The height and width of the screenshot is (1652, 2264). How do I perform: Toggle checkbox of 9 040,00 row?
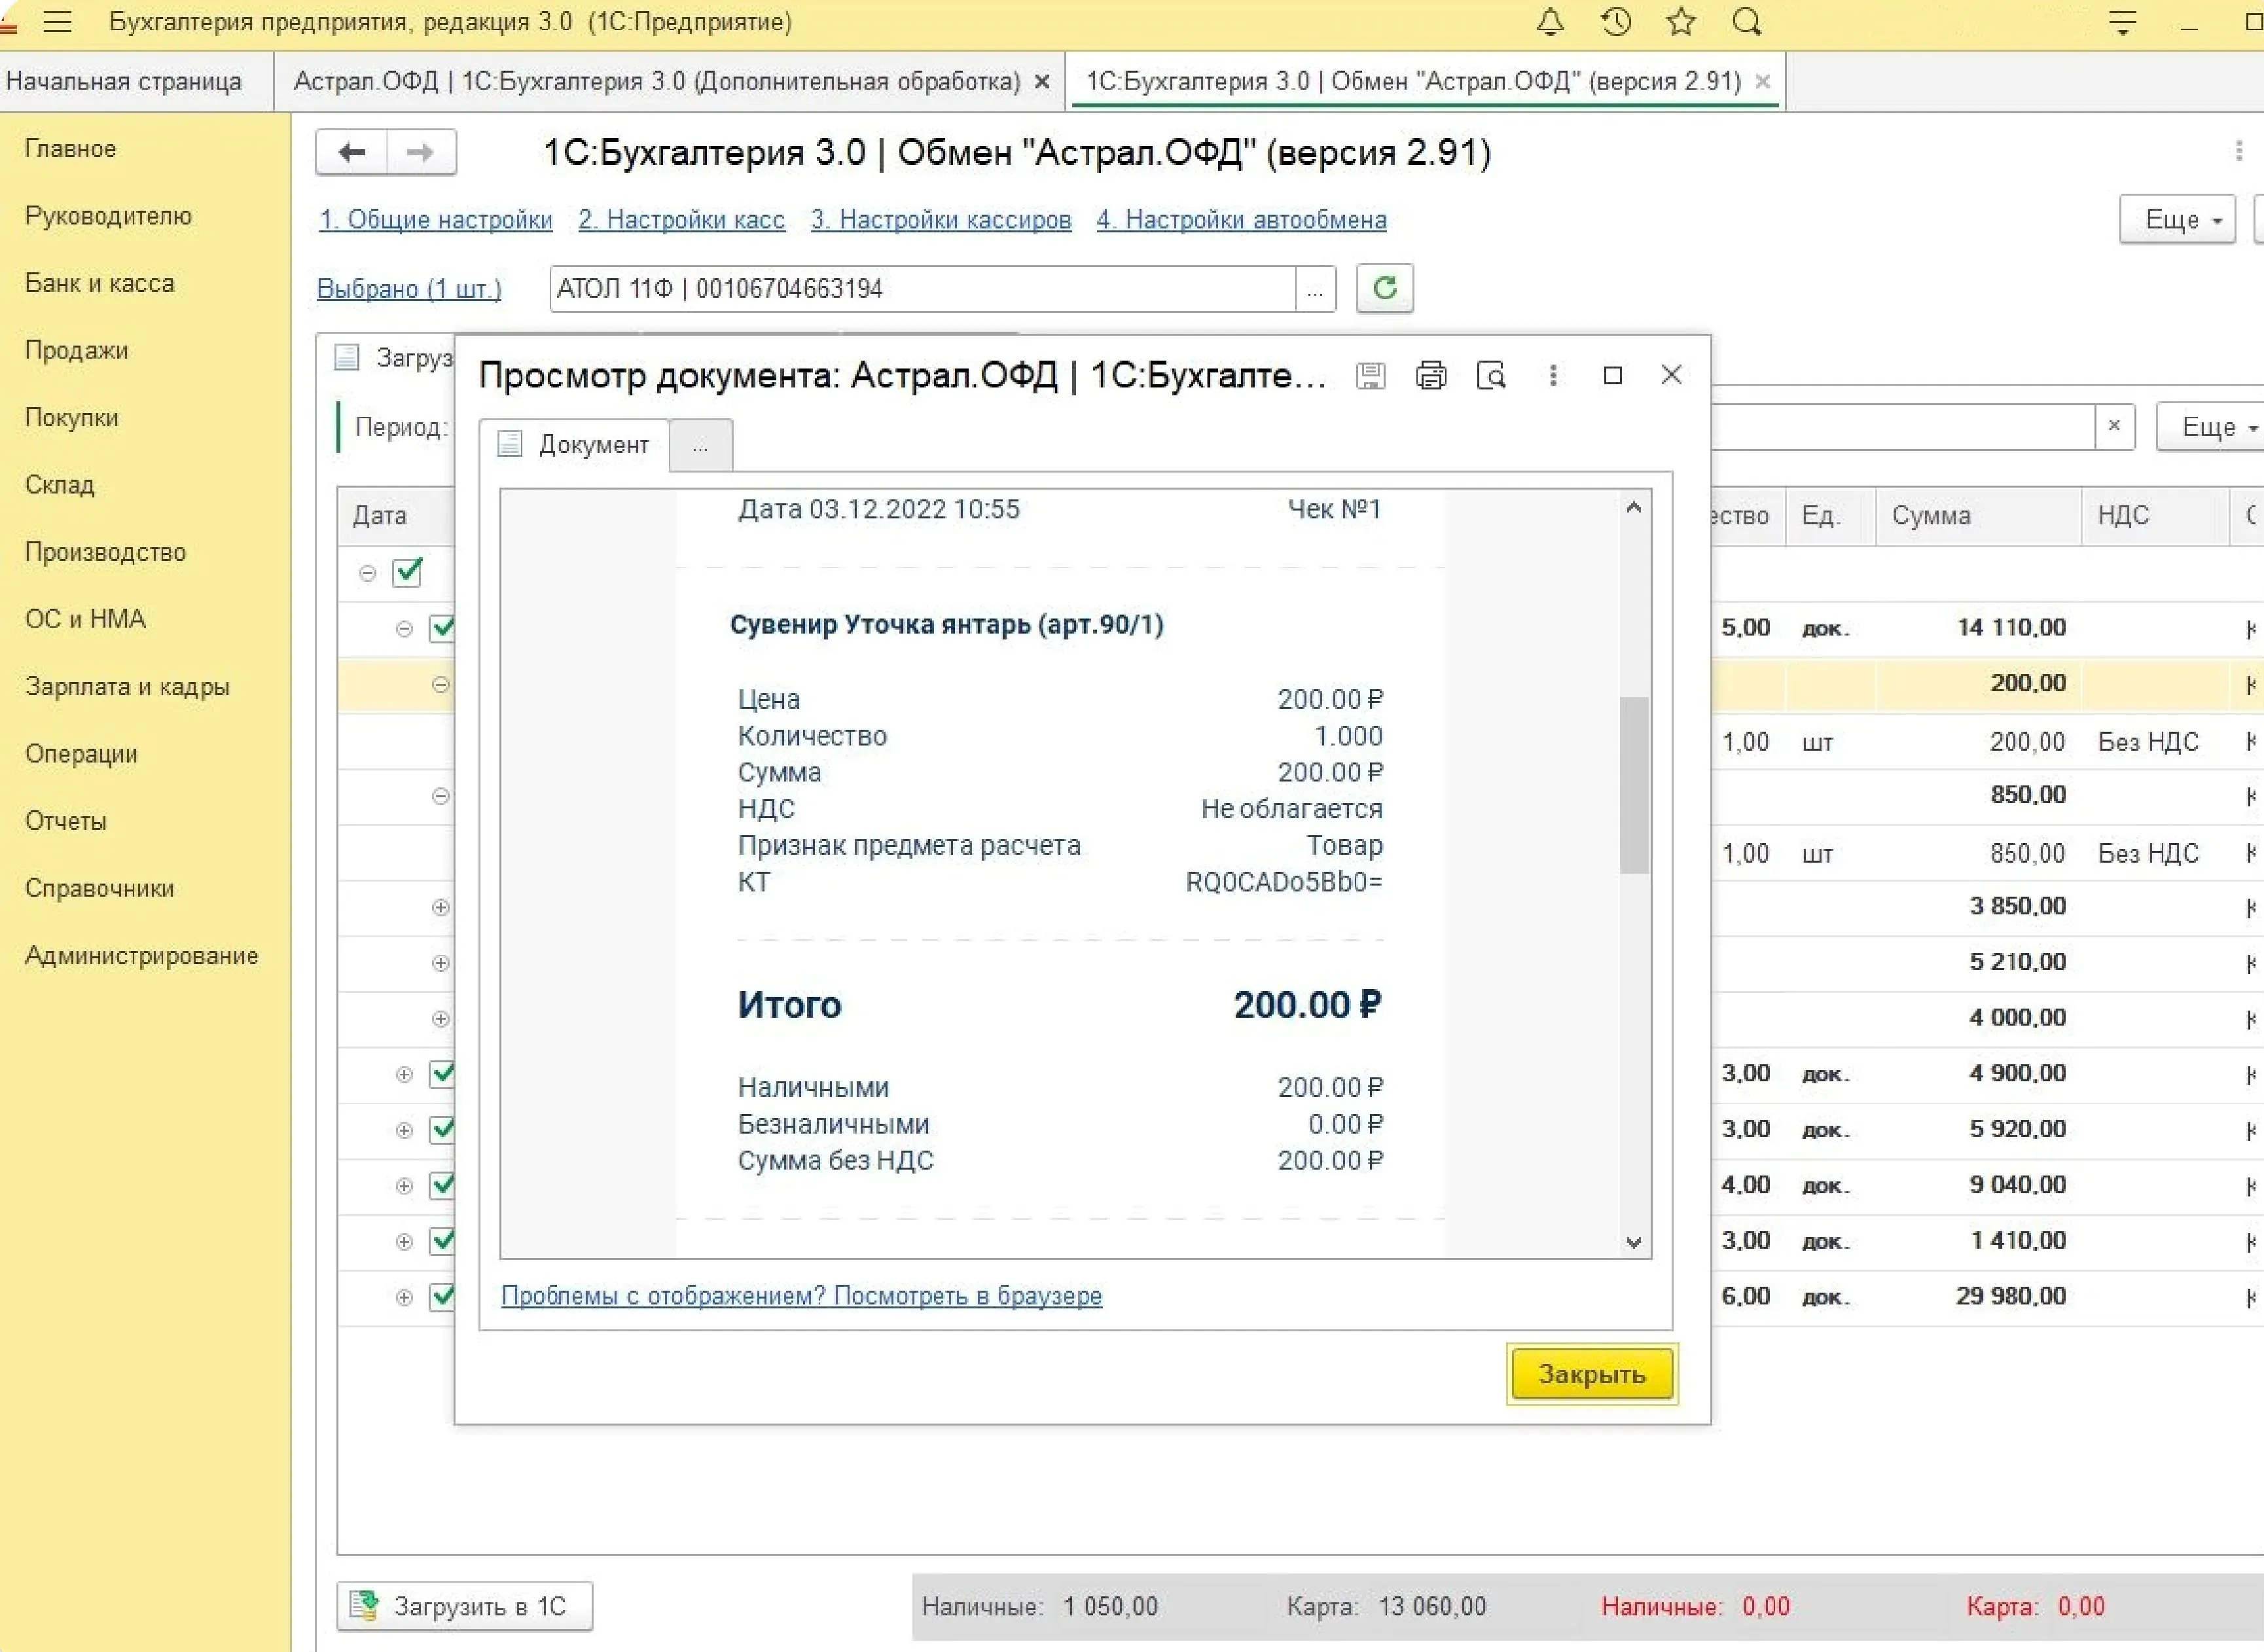442,1185
